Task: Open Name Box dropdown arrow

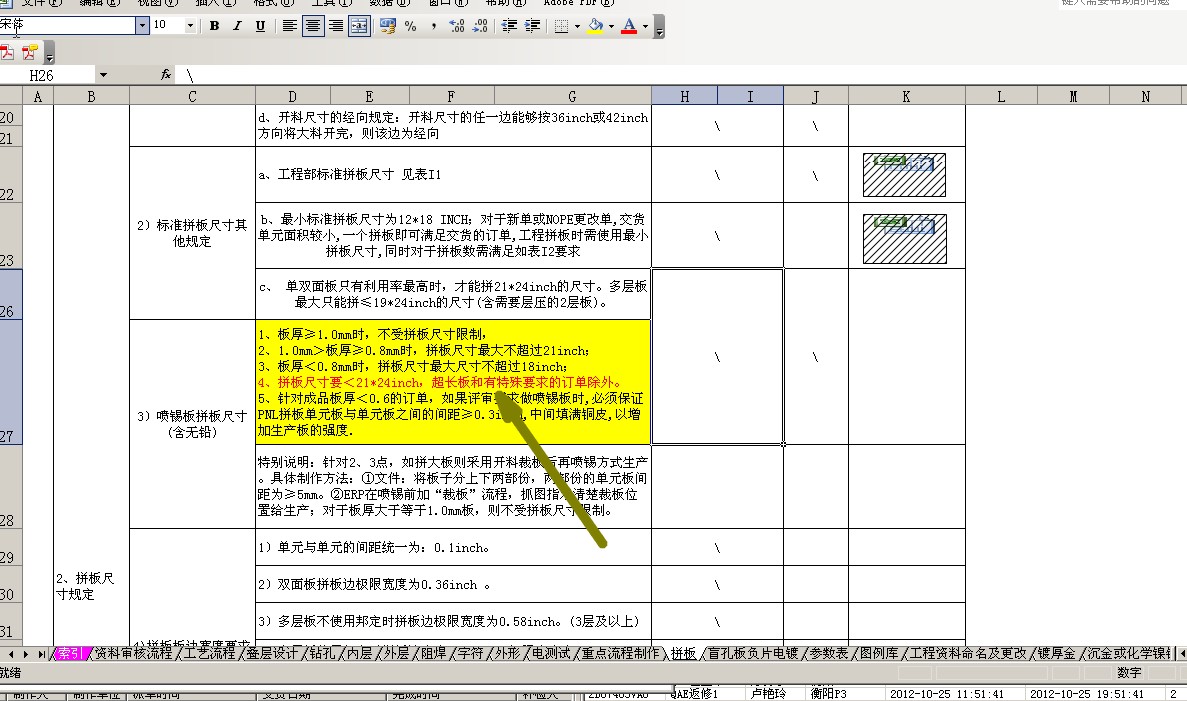Action: (x=103, y=75)
